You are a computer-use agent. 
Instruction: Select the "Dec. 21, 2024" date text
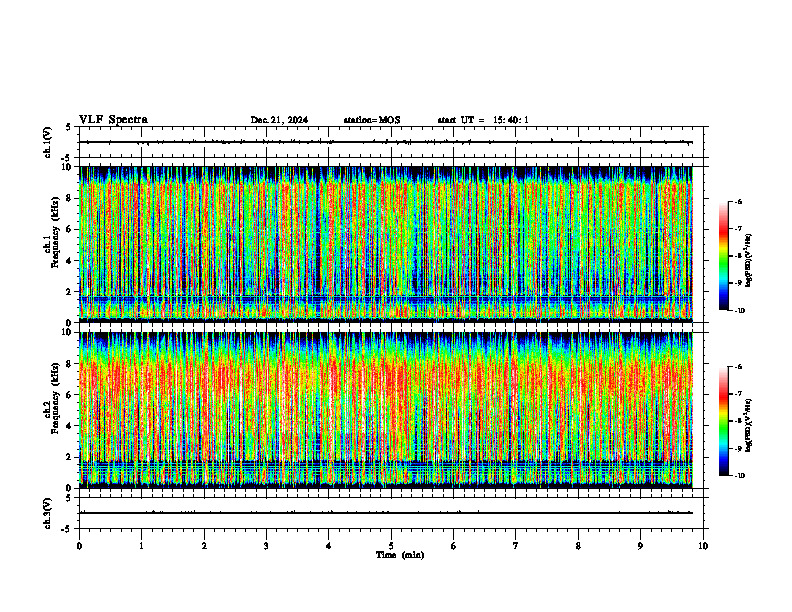tap(279, 120)
